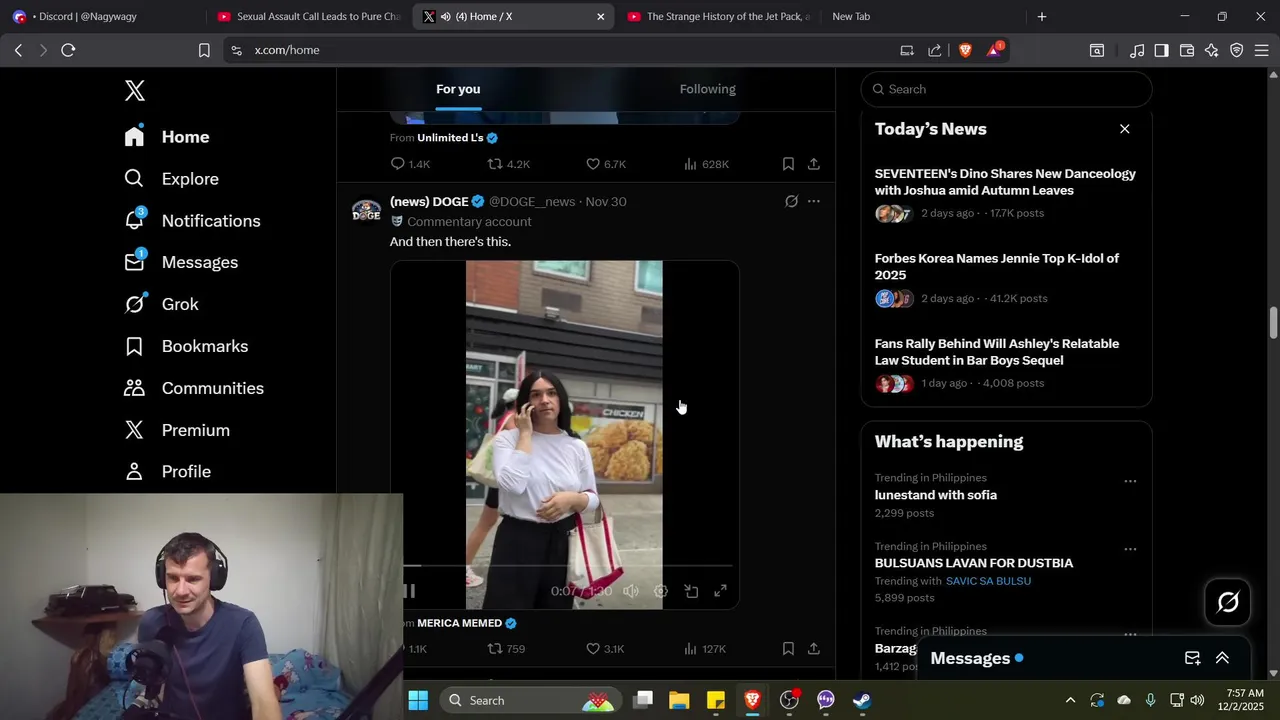Switch to the For you tab
Screen dimensions: 1280x720
[x=458, y=89]
